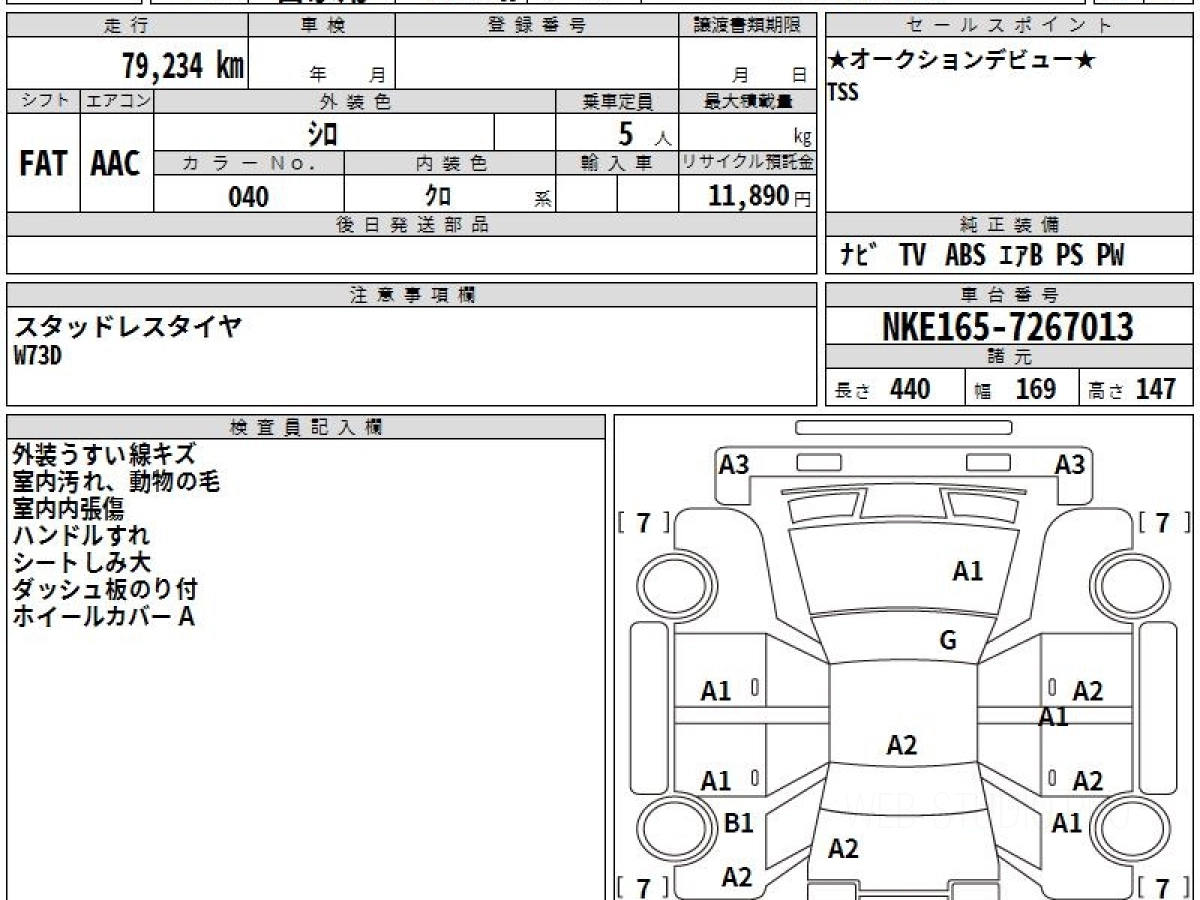This screenshot has height=900, width=1200.
Task: Click the "カラーNo." header
Action: [x=249, y=164]
